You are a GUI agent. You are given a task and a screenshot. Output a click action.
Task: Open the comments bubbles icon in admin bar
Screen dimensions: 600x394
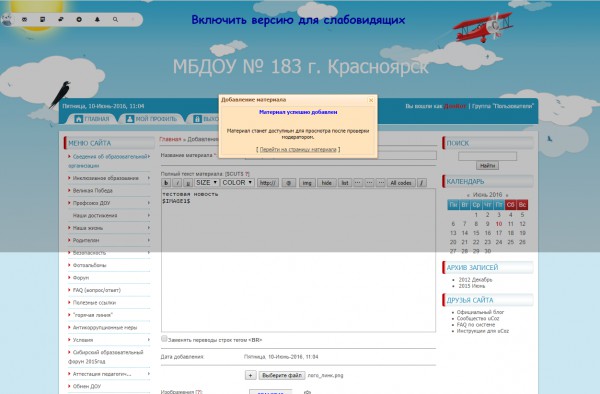pyautogui.click(x=61, y=20)
